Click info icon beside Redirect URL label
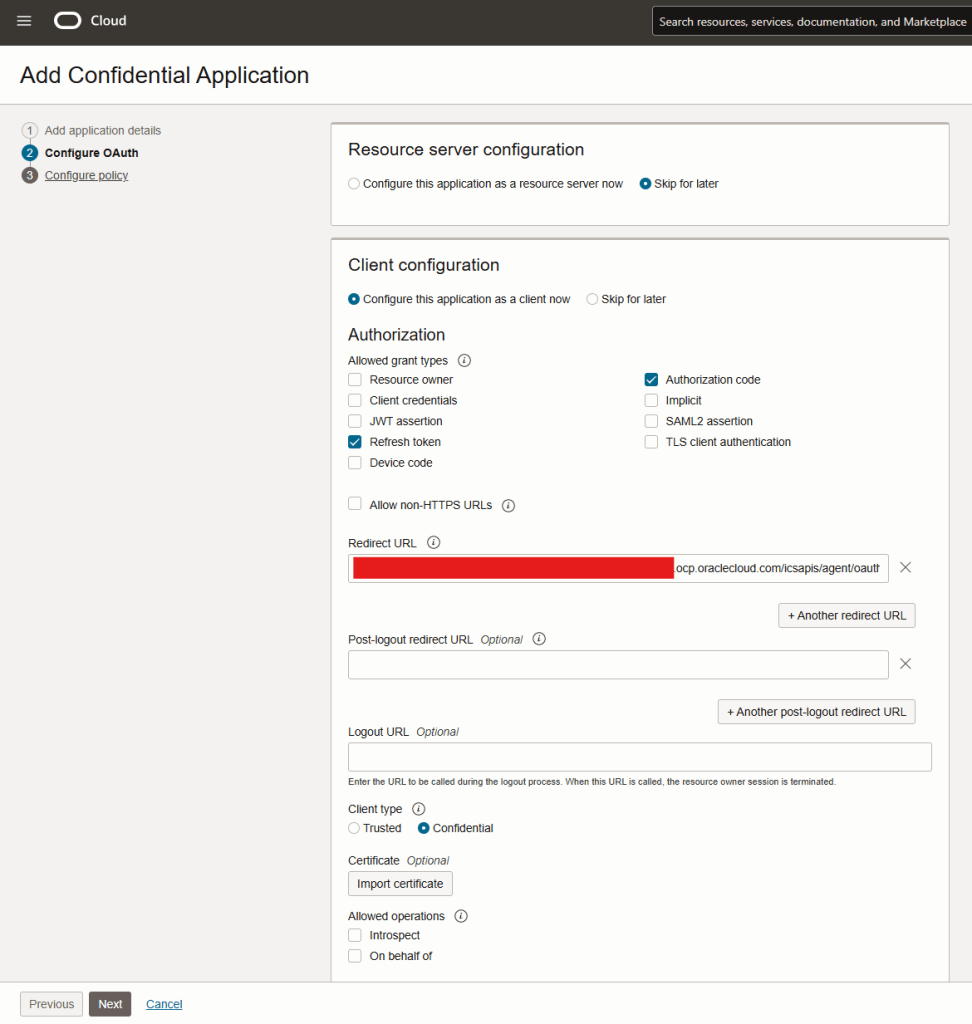Image resolution: width=972 pixels, height=1024 pixels. click(433, 543)
